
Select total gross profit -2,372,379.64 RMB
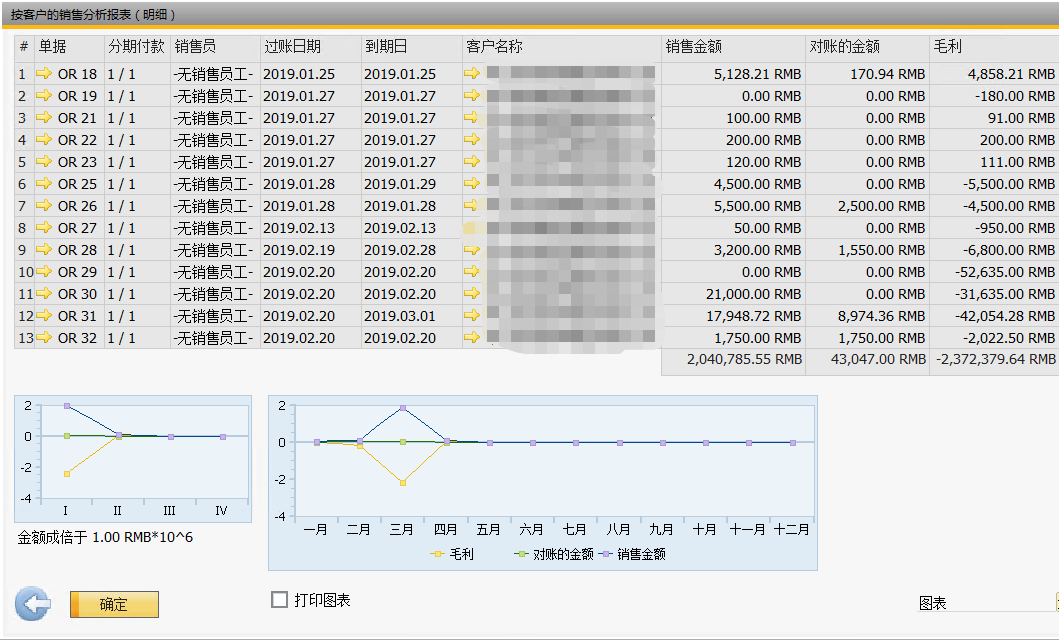click(x=994, y=360)
